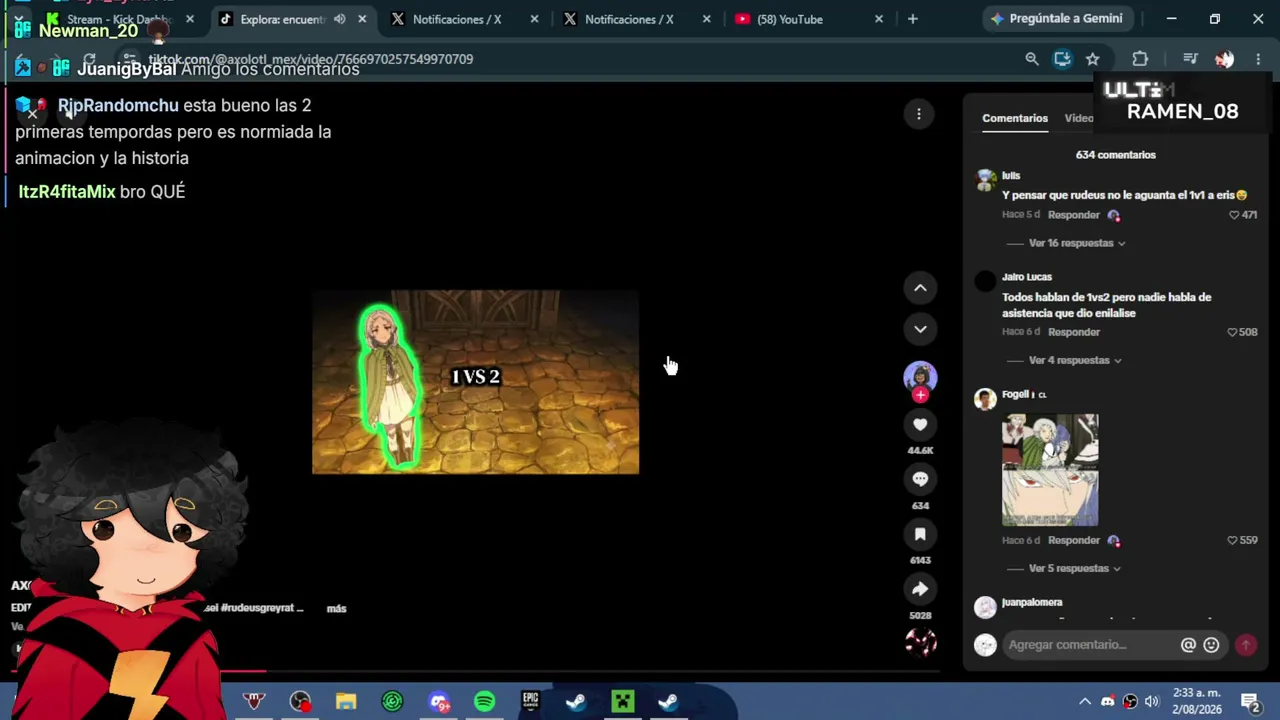Expand 'Ver 5 respuestas' under Fogell's comment

point(1074,568)
